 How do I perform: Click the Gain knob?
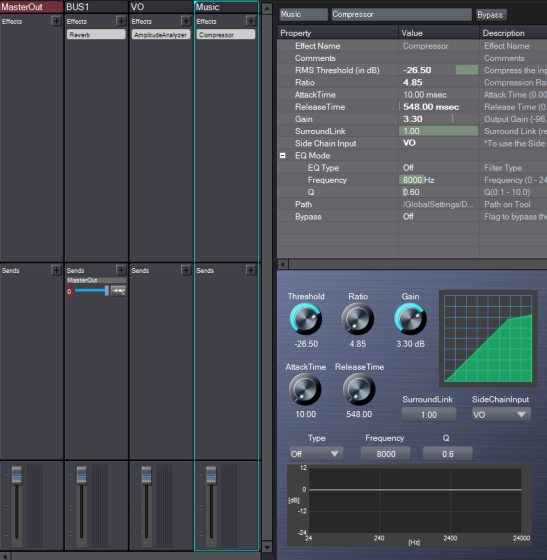click(411, 319)
